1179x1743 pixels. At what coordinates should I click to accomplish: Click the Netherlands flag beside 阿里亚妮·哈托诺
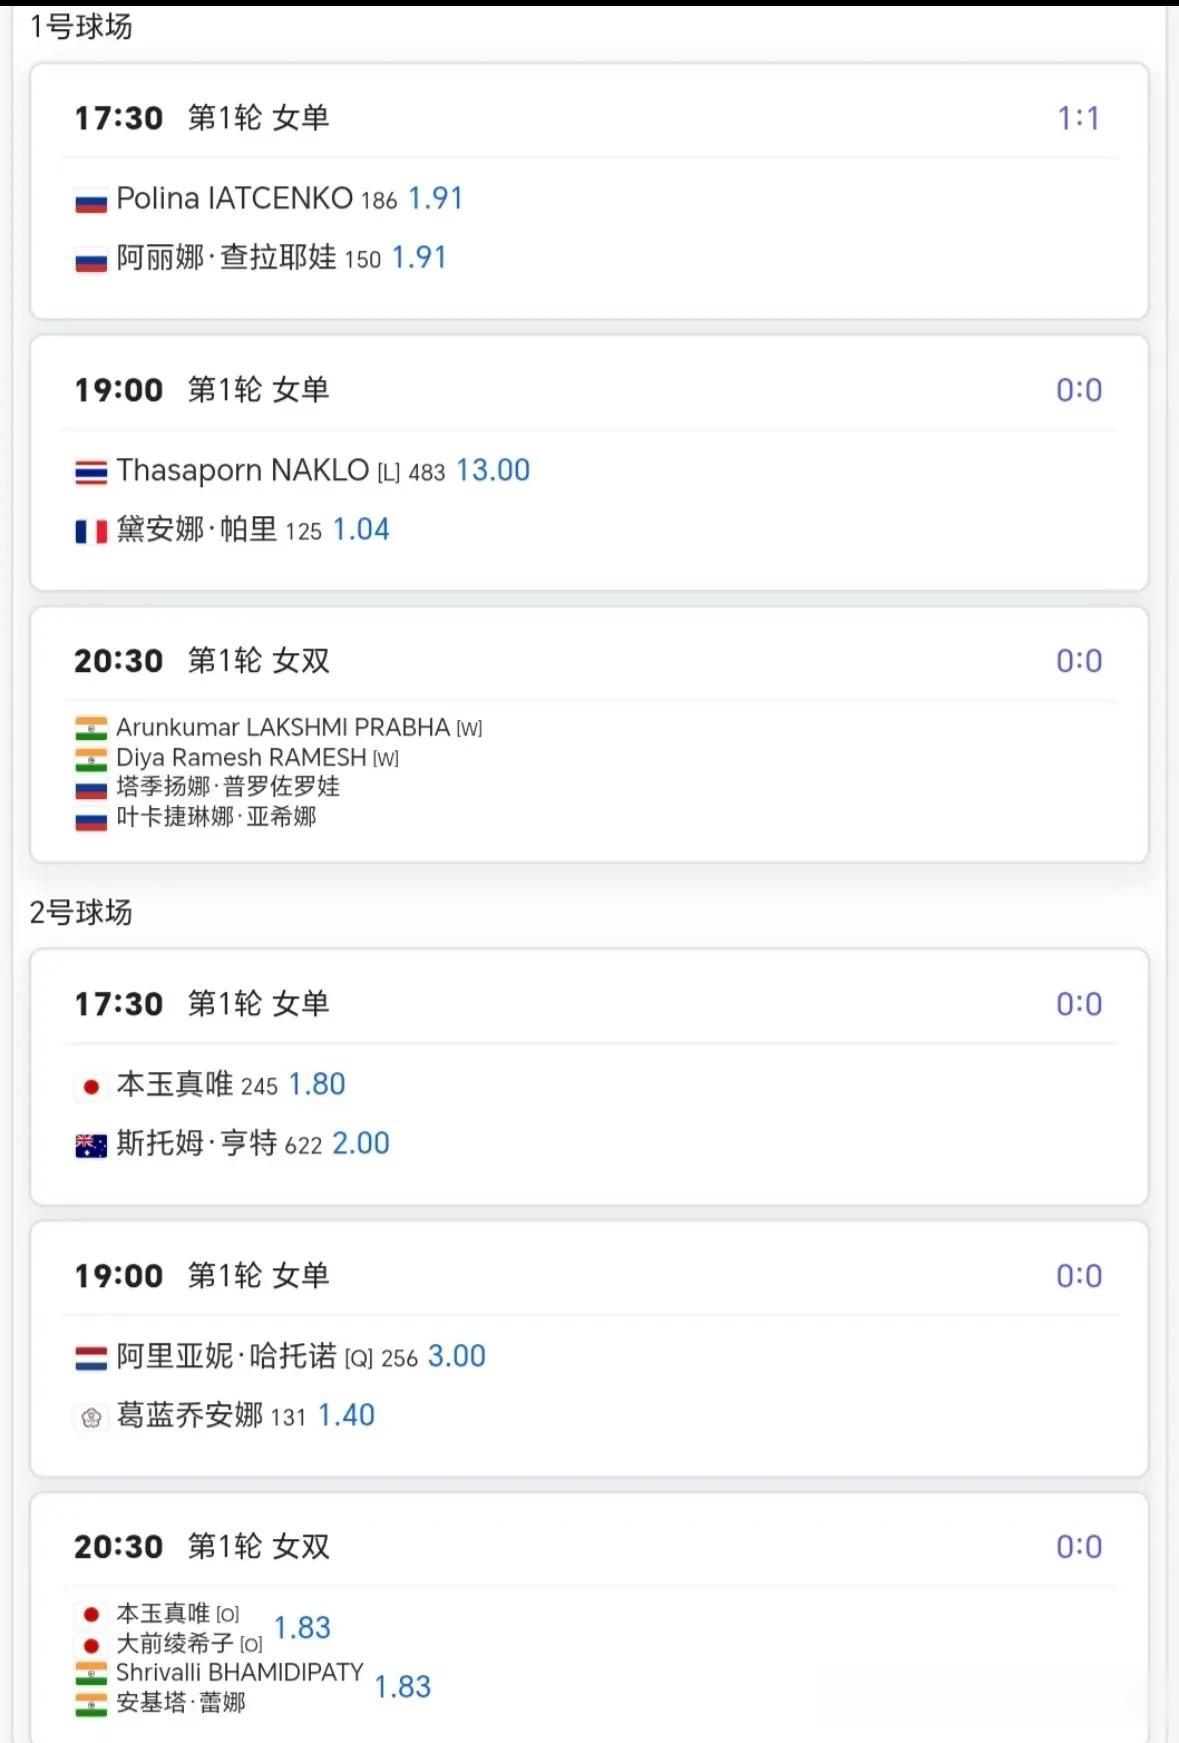pos(91,1358)
